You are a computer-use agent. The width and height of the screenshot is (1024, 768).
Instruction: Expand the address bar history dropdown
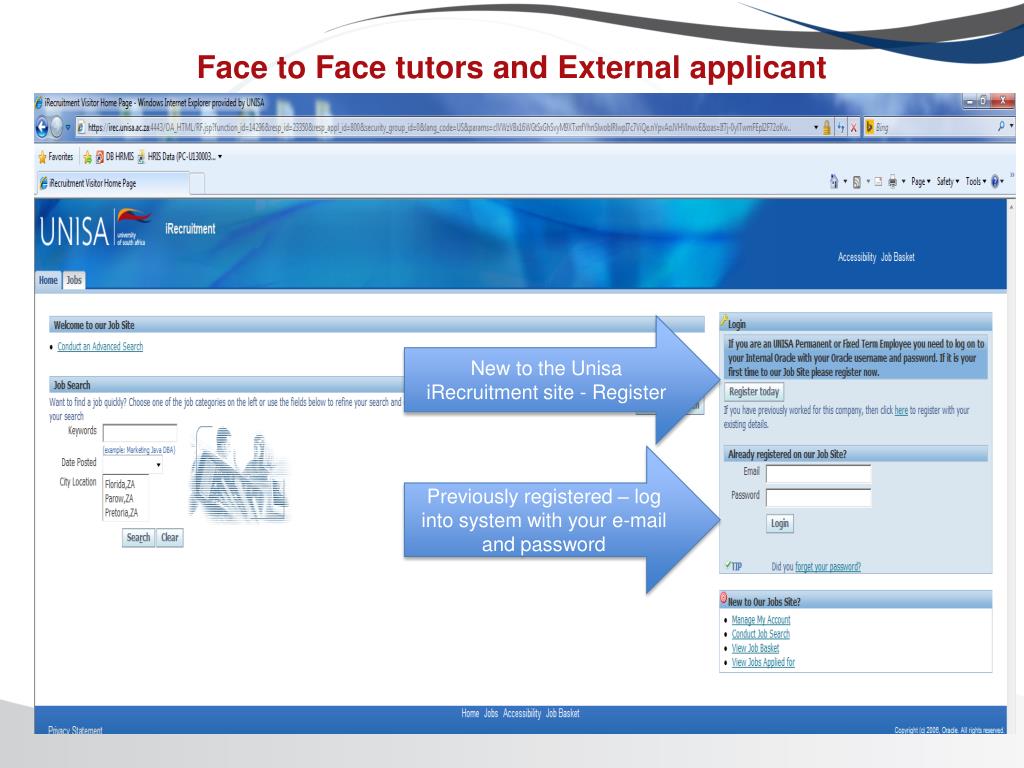(816, 127)
